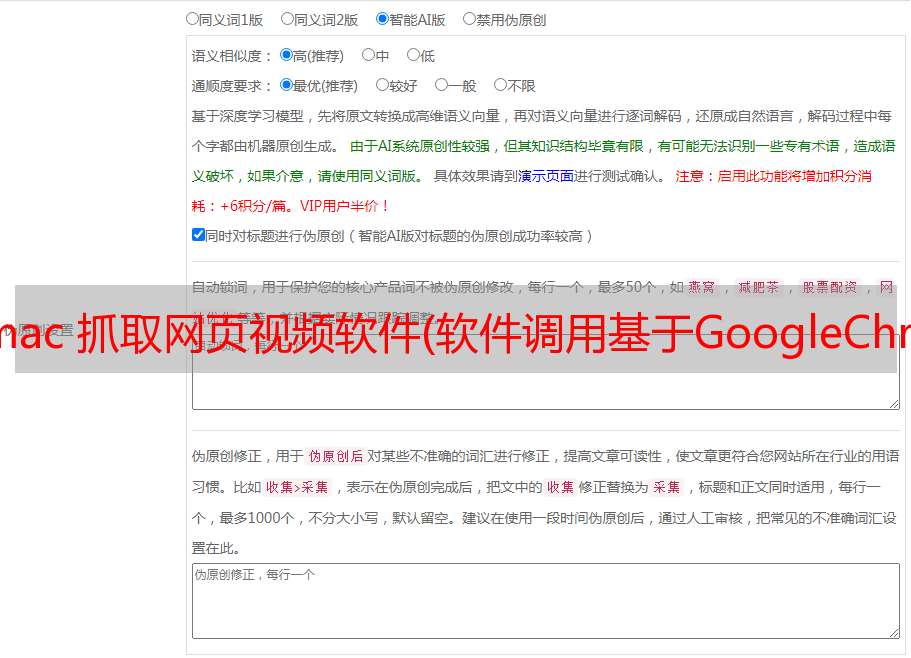
Task: Select the 禁用伪原创 radio button
Action: [469, 19]
